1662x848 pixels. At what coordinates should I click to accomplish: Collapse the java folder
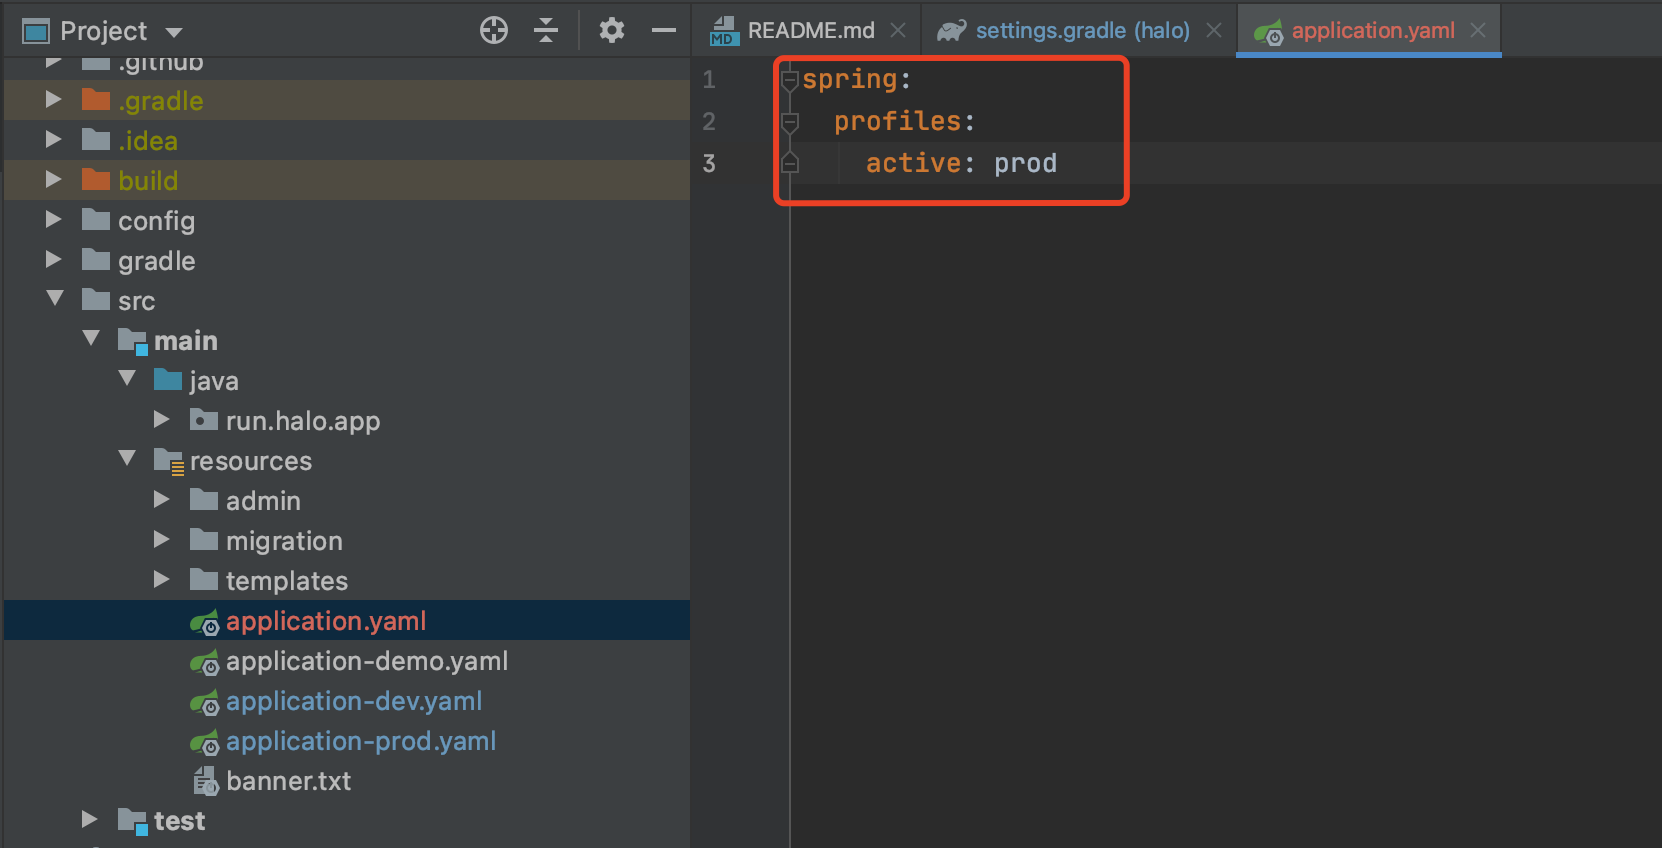pos(127,379)
